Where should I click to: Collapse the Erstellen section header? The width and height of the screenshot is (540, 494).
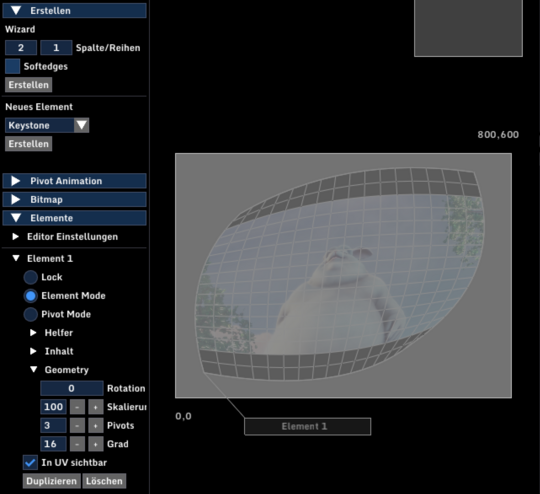(x=74, y=10)
